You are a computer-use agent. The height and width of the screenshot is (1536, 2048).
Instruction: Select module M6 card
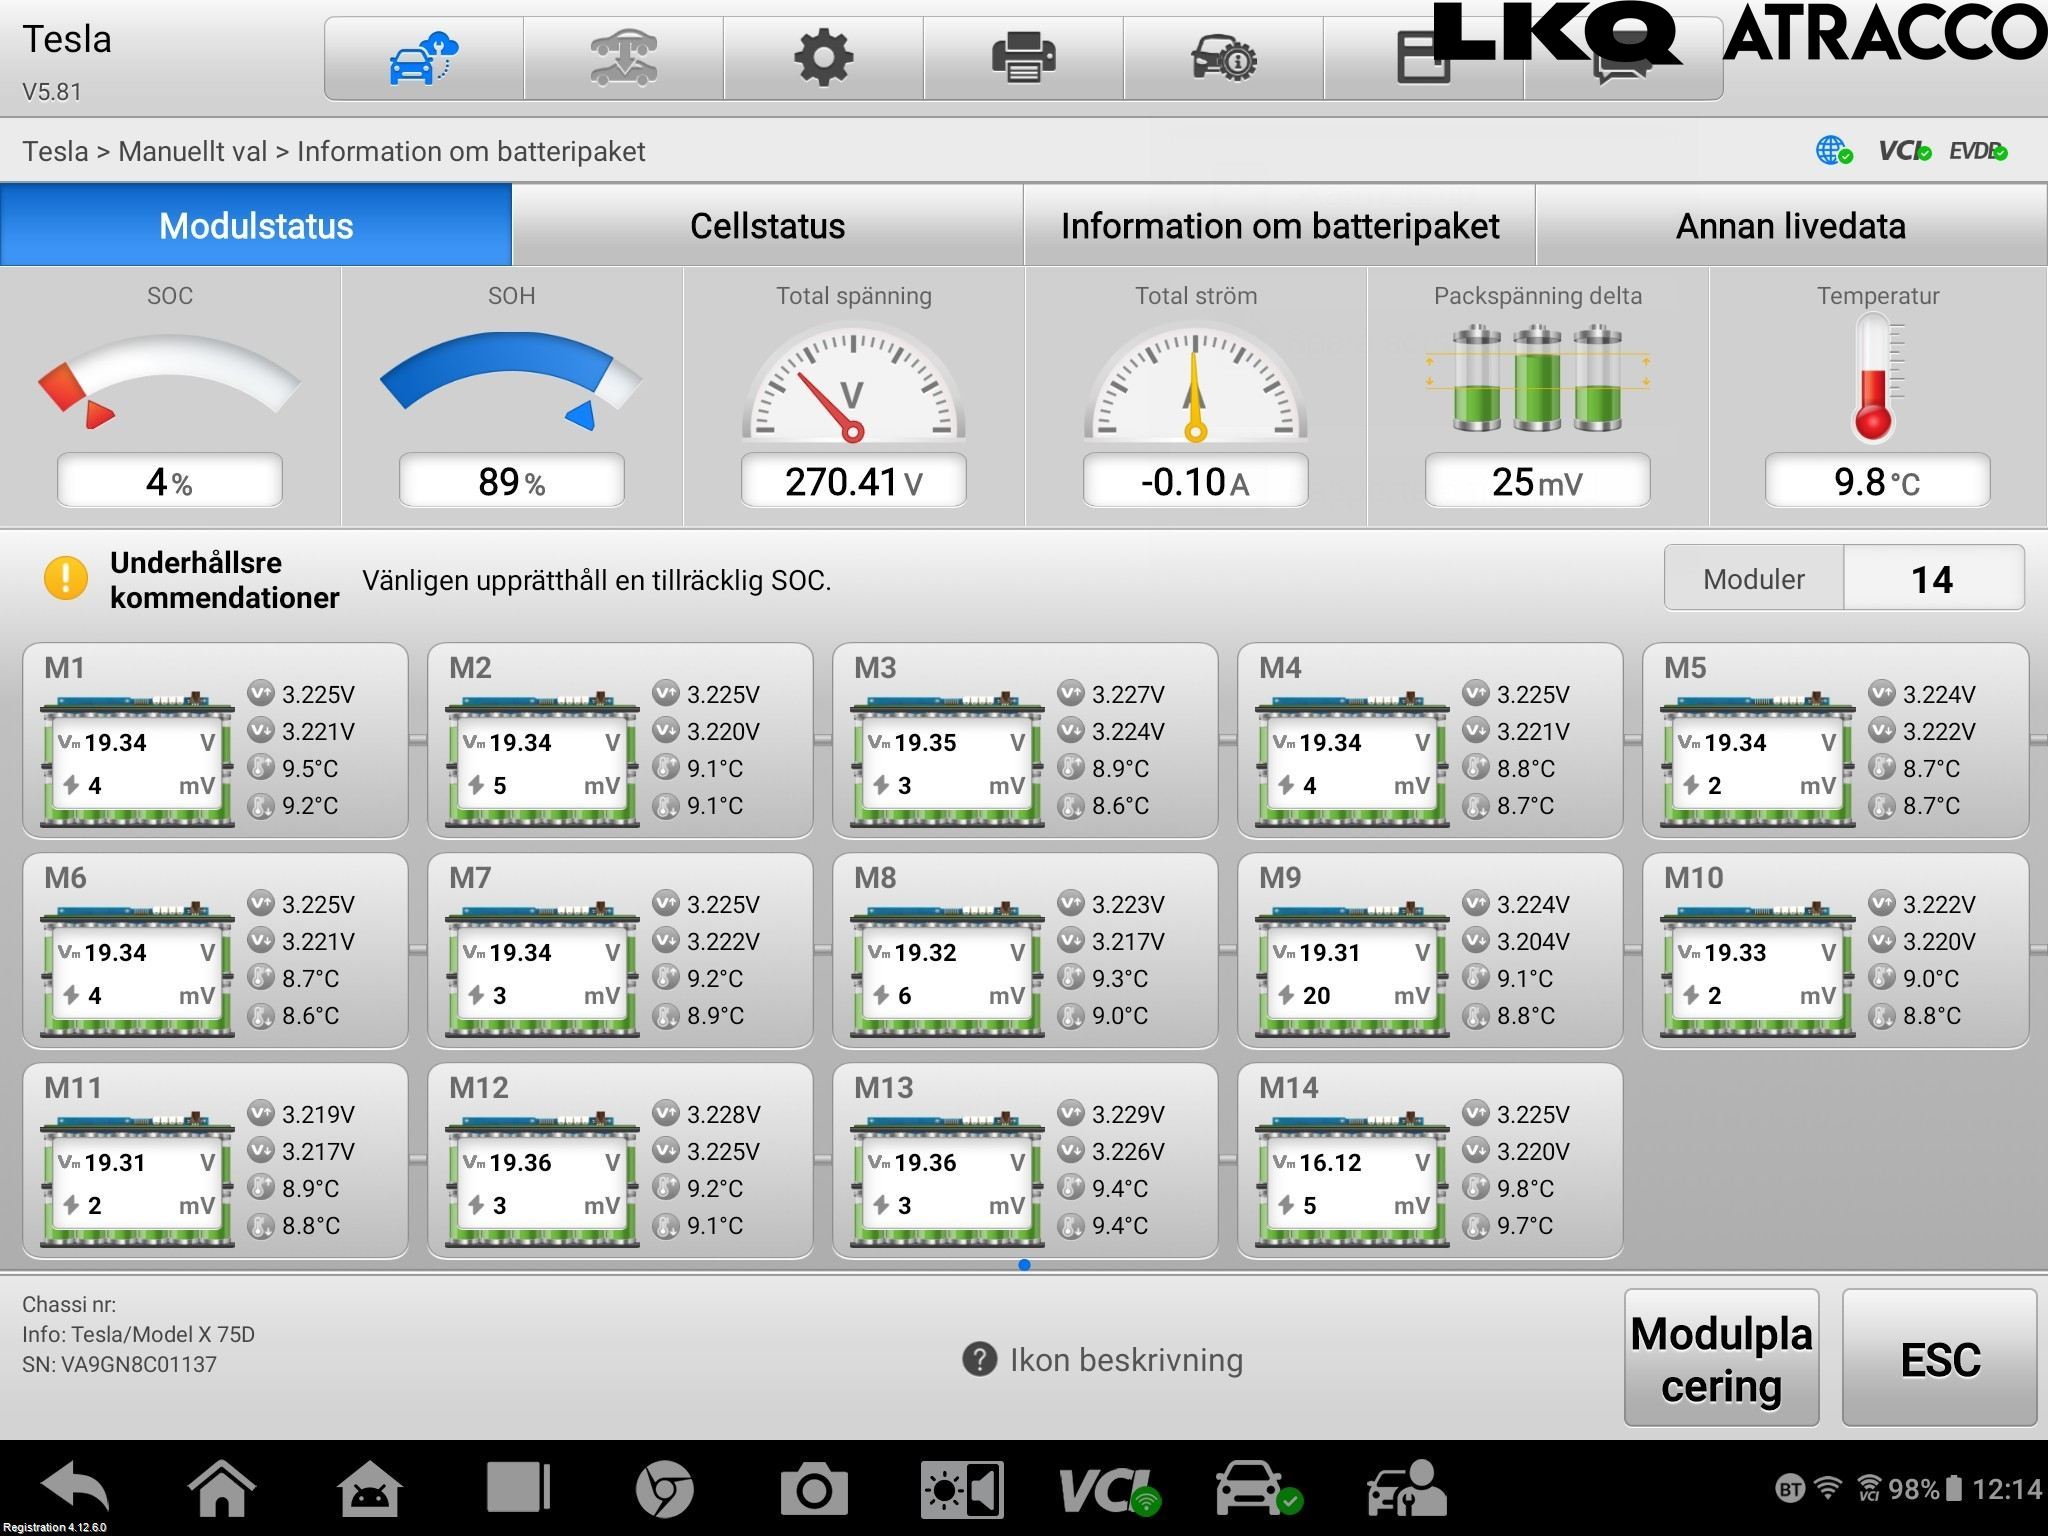click(x=215, y=950)
